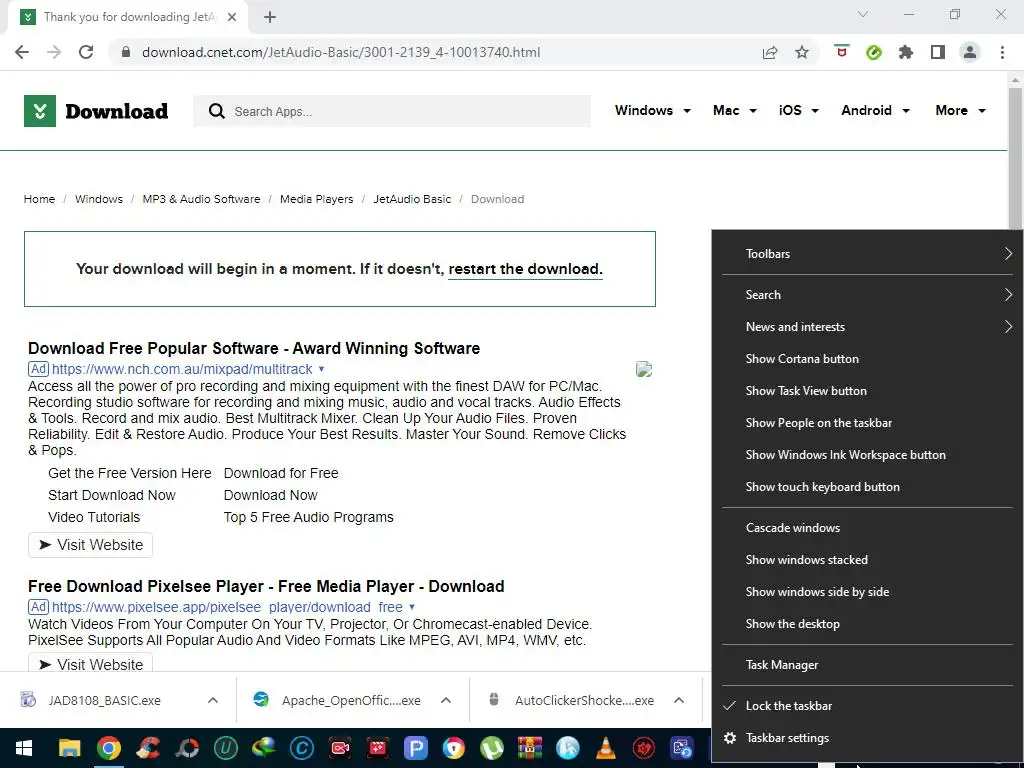Open Task Manager from context menu
1024x768 pixels.
(867, 665)
